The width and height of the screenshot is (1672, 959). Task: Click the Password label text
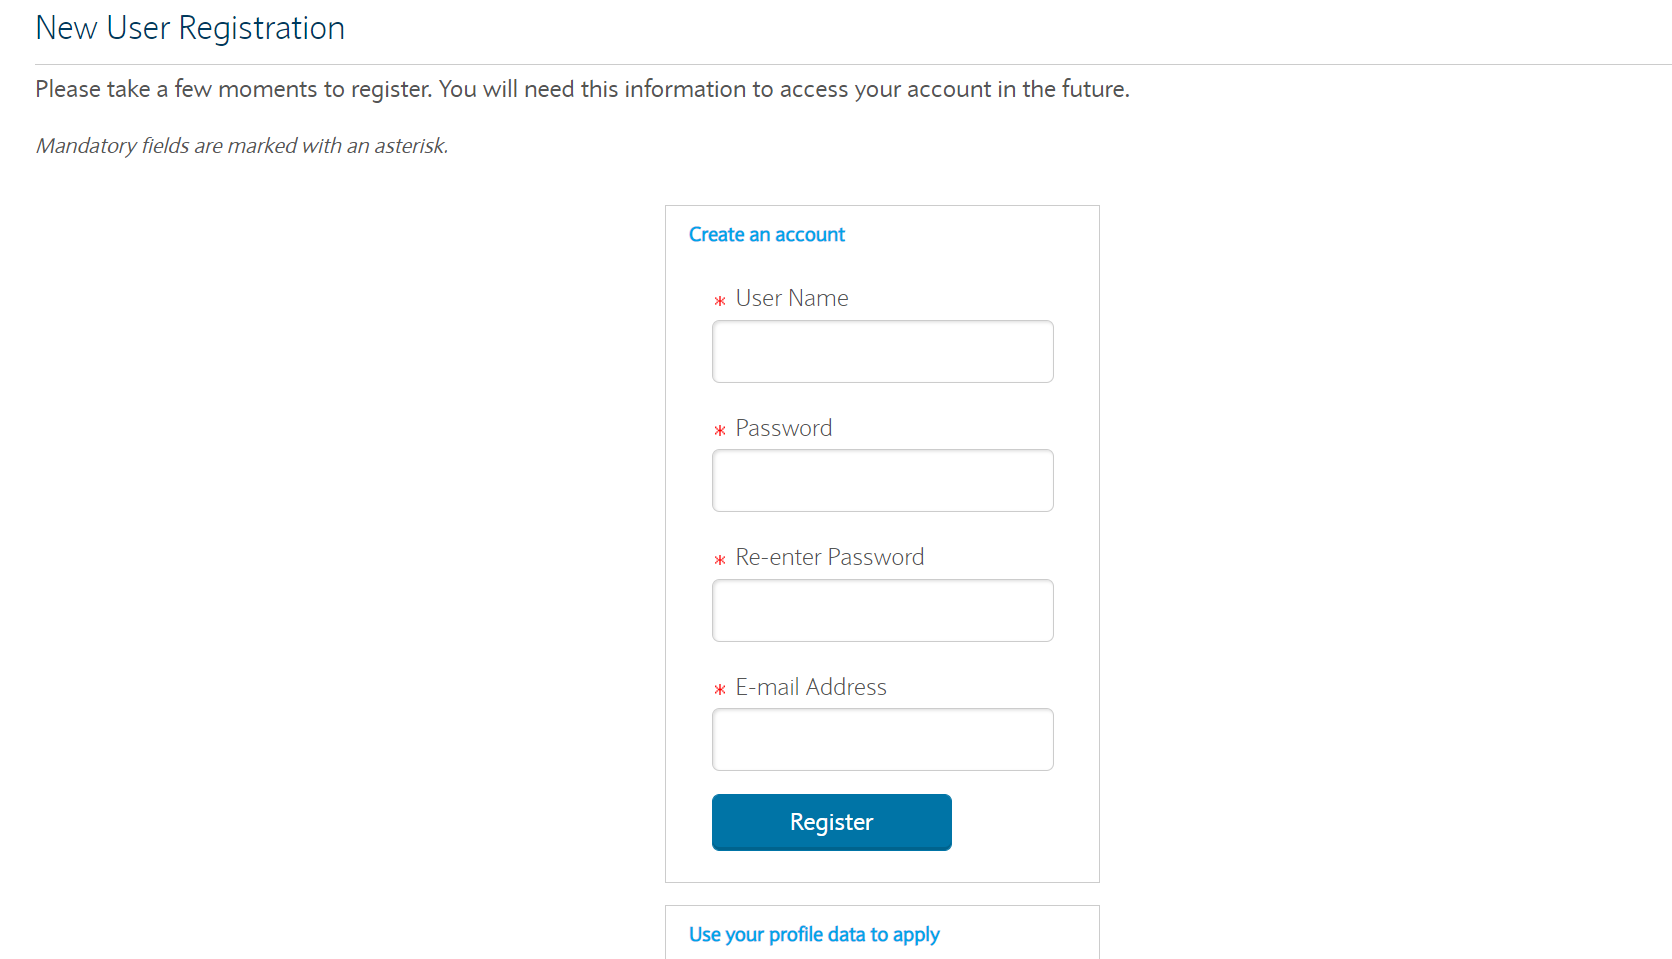(784, 428)
